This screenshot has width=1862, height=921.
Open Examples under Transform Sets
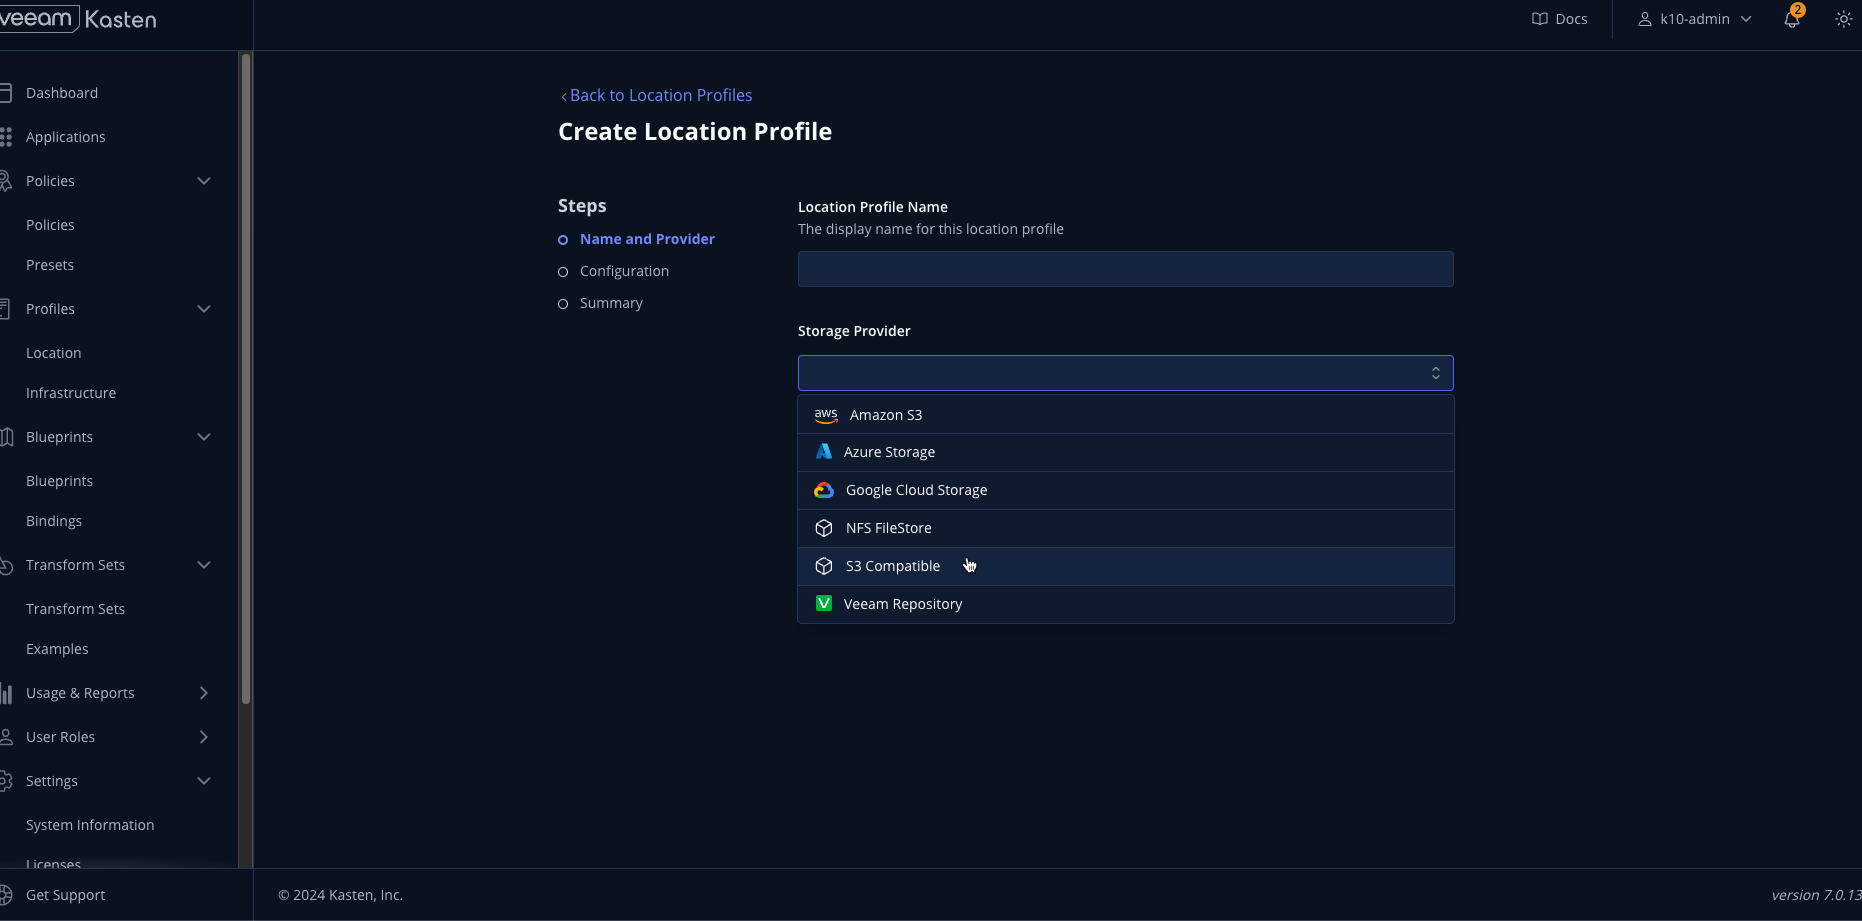pyautogui.click(x=57, y=649)
